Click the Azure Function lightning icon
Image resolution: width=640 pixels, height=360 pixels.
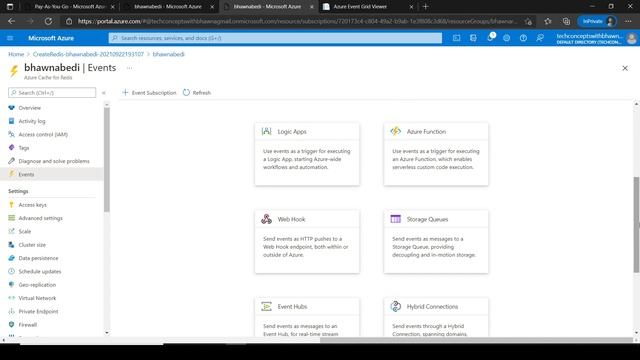396,131
